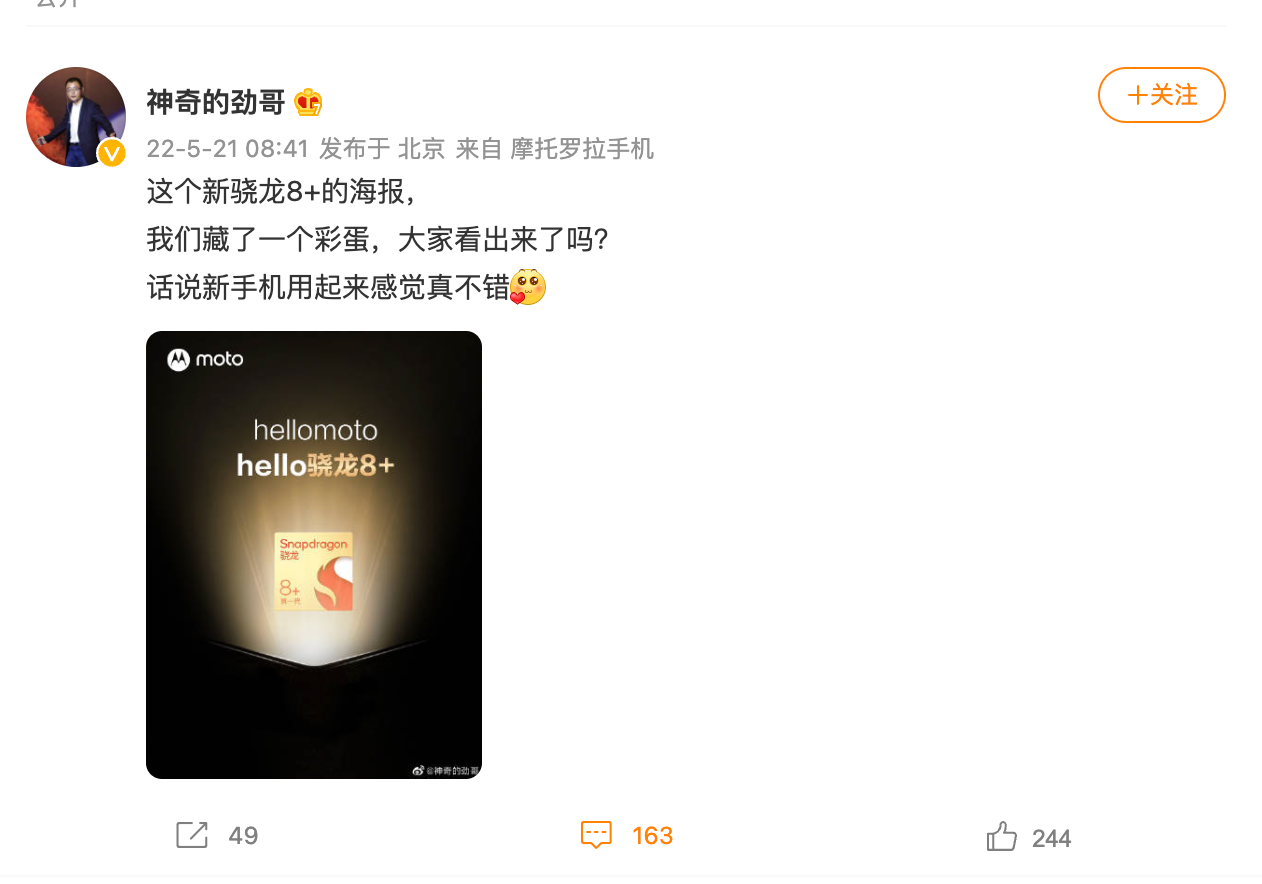The height and width of the screenshot is (884, 1262).
Task: Click the Weibo watermark on the poster
Action: pyautogui.click(x=446, y=771)
